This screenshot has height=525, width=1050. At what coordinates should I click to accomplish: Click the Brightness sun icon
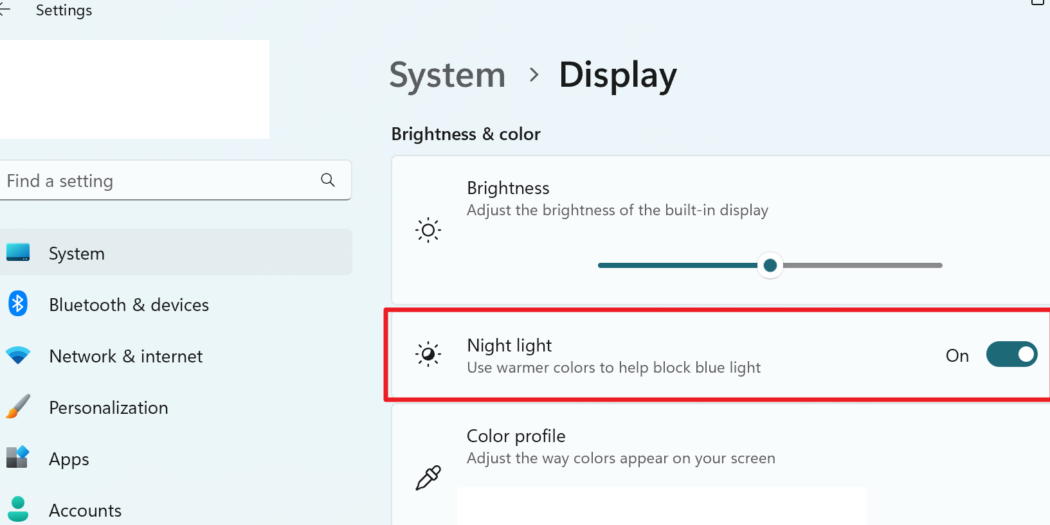(428, 230)
